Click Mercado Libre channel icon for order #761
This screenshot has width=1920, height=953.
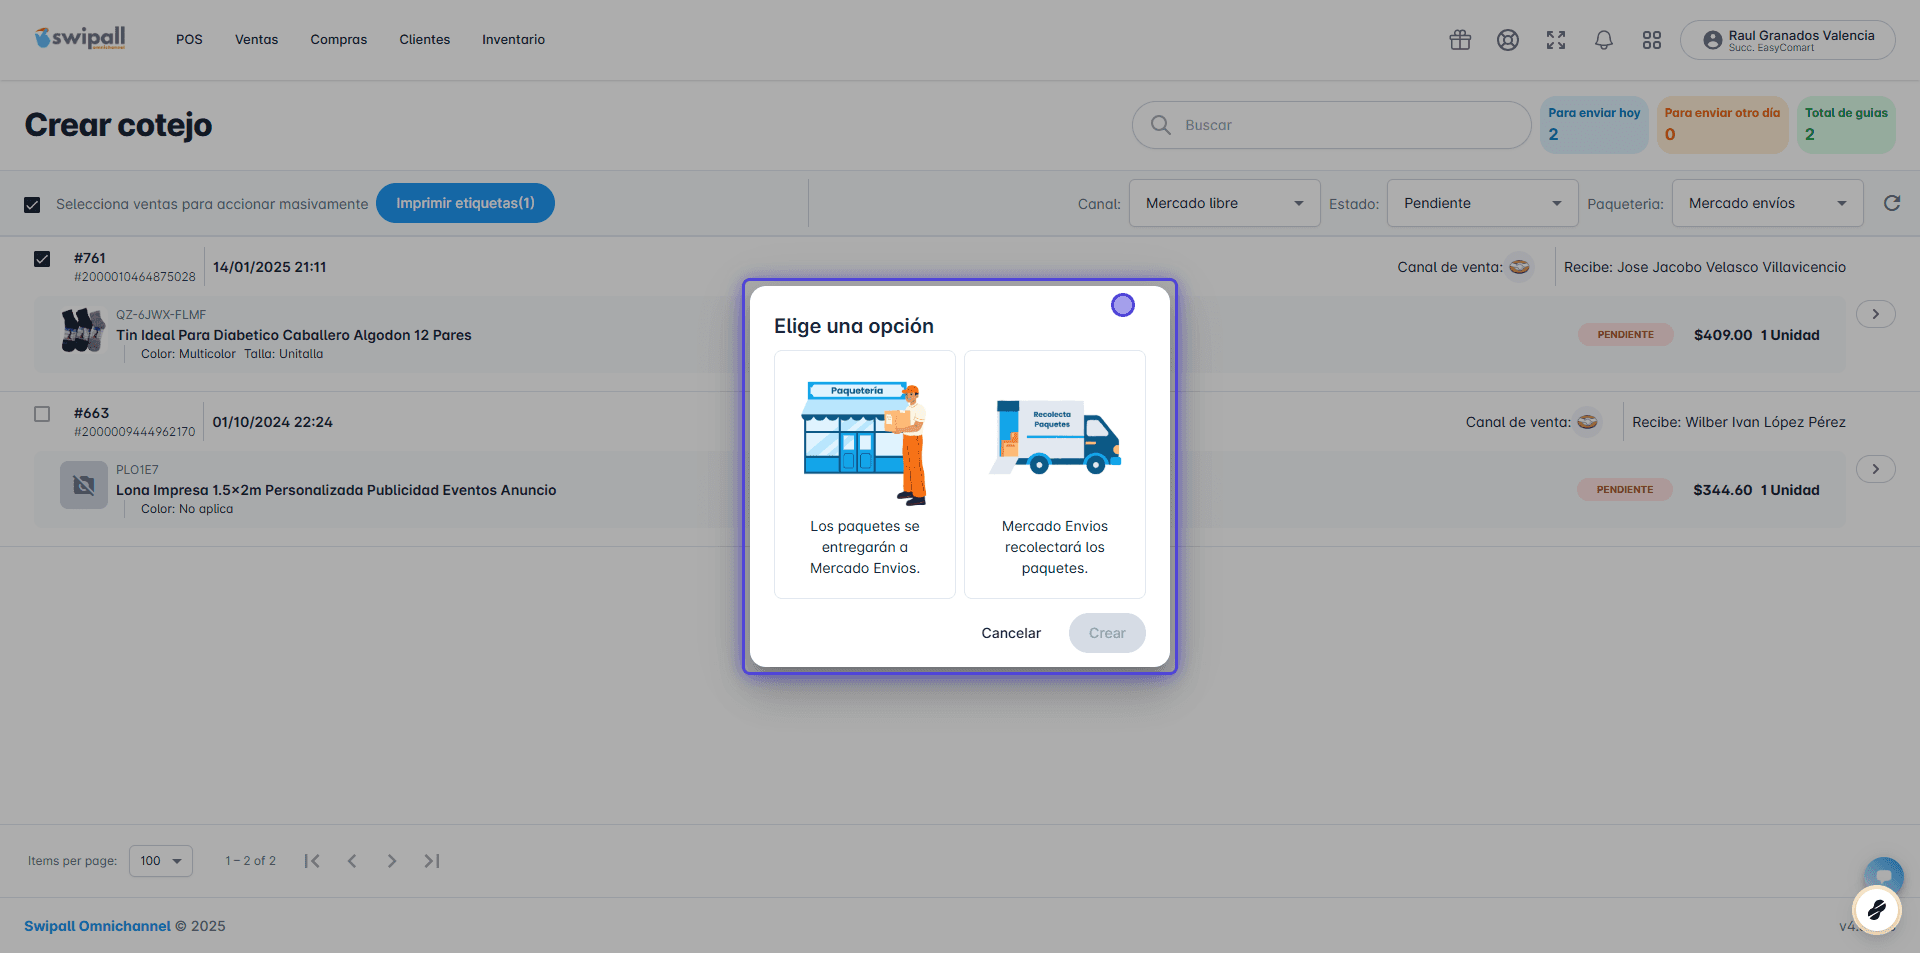point(1519,267)
